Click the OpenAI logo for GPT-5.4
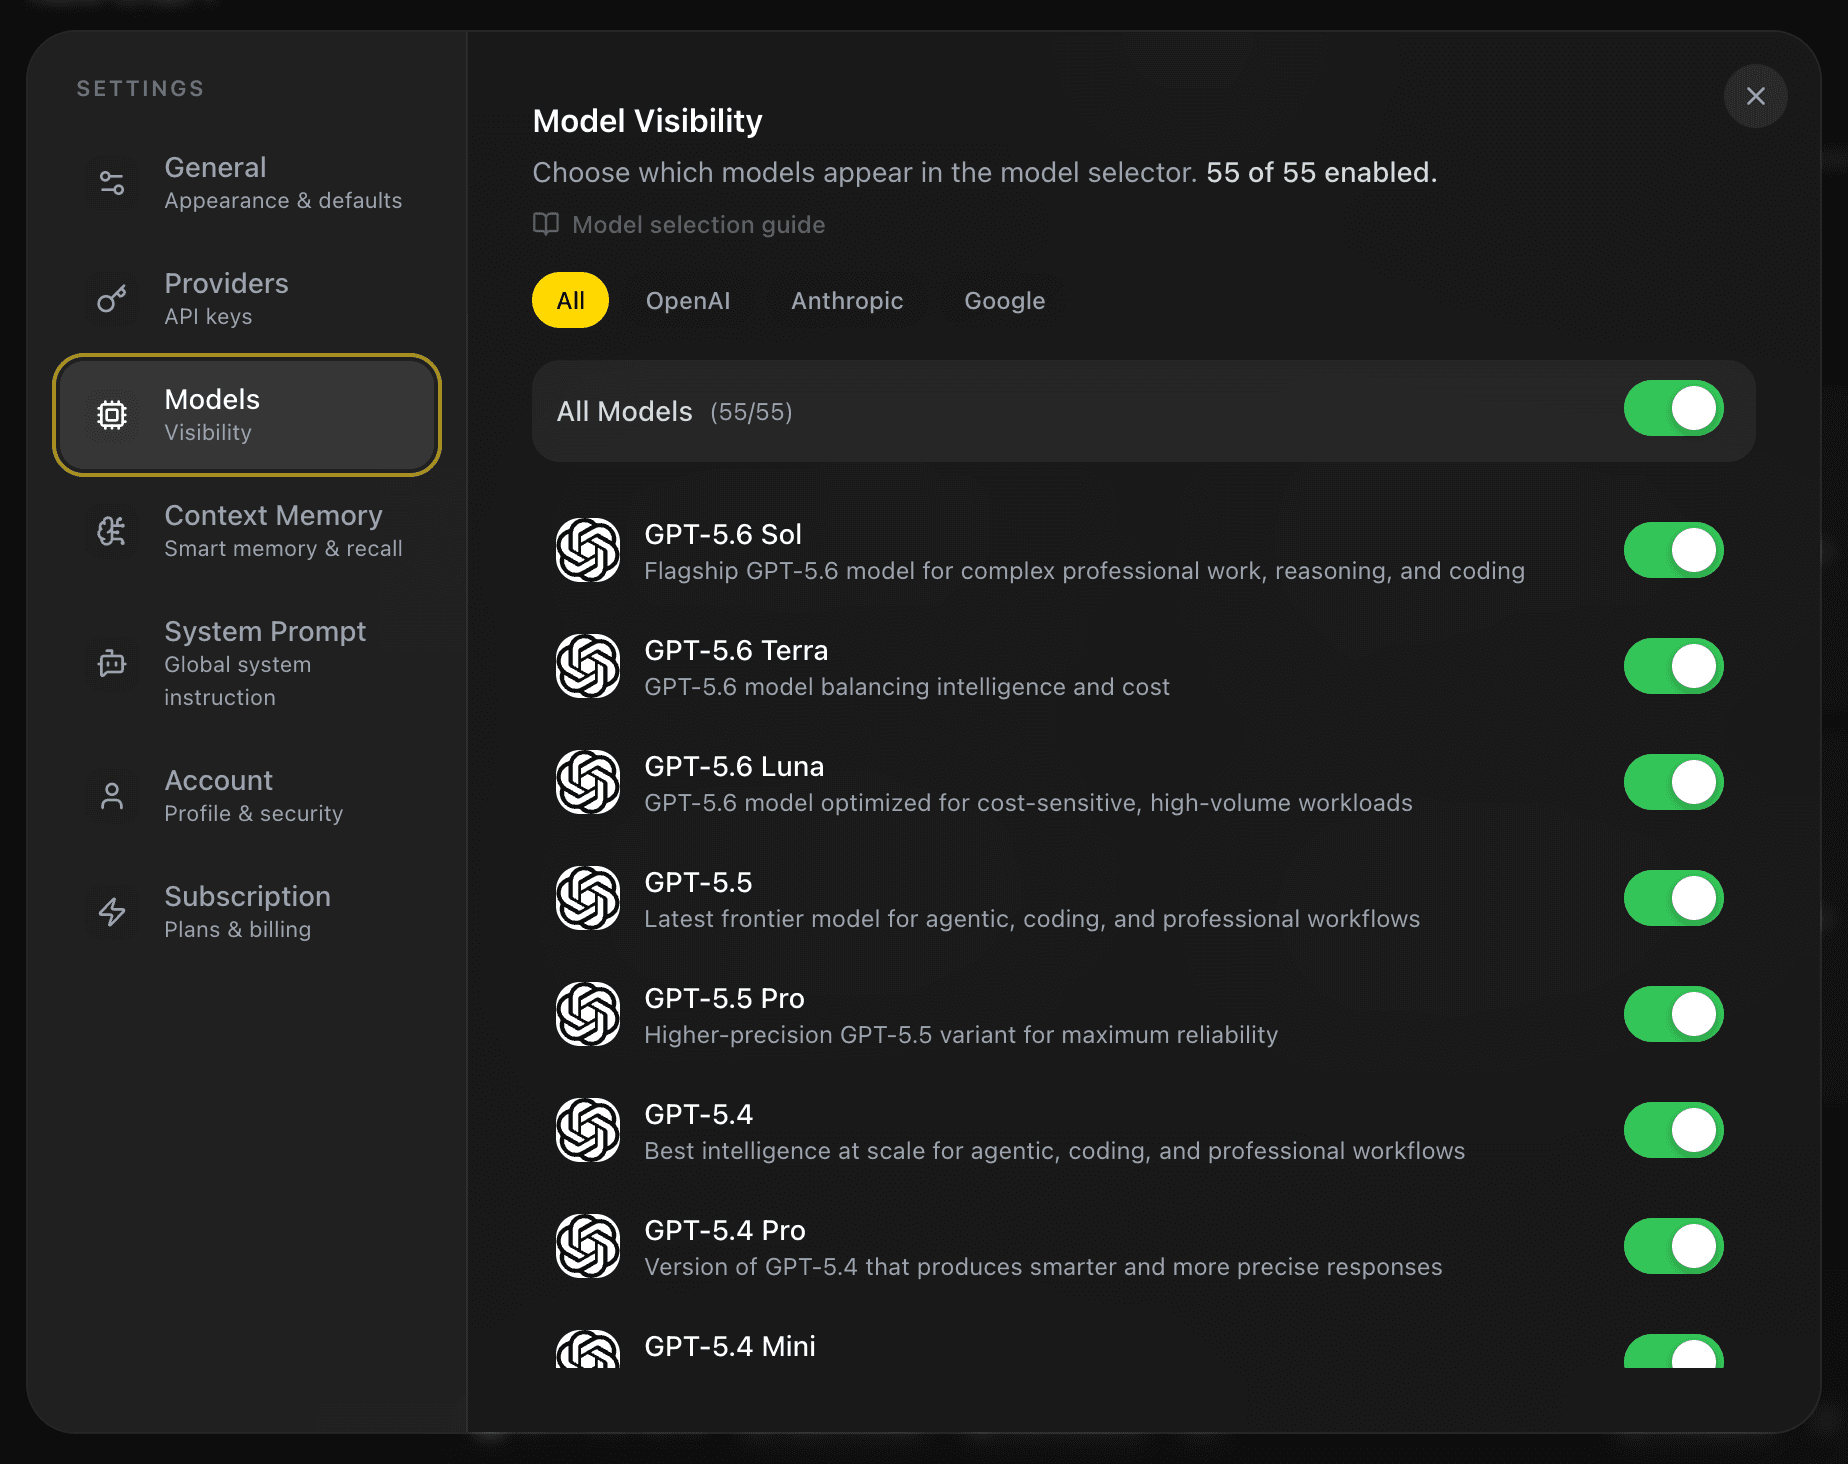This screenshot has width=1848, height=1464. (x=588, y=1130)
